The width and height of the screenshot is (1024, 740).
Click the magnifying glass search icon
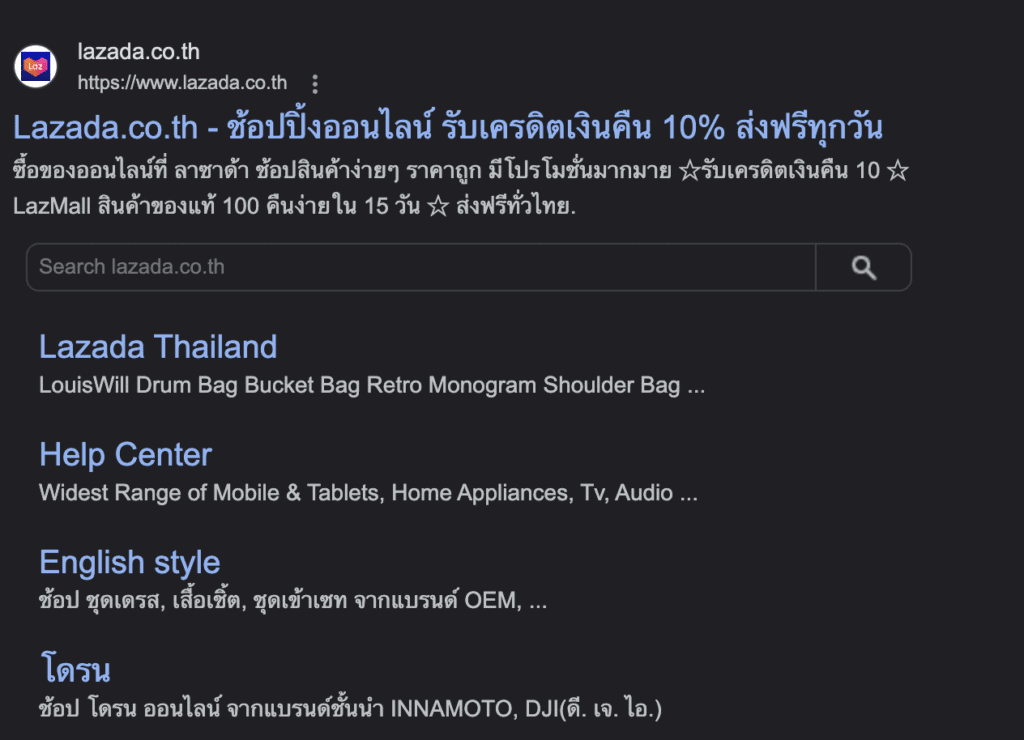(x=862, y=267)
